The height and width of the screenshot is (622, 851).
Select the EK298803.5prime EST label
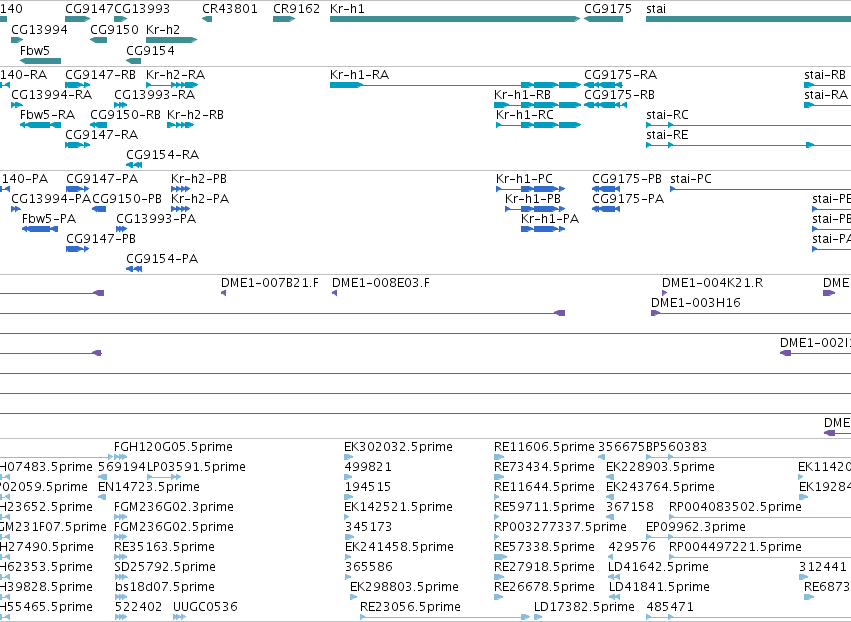[x=404, y=587]
